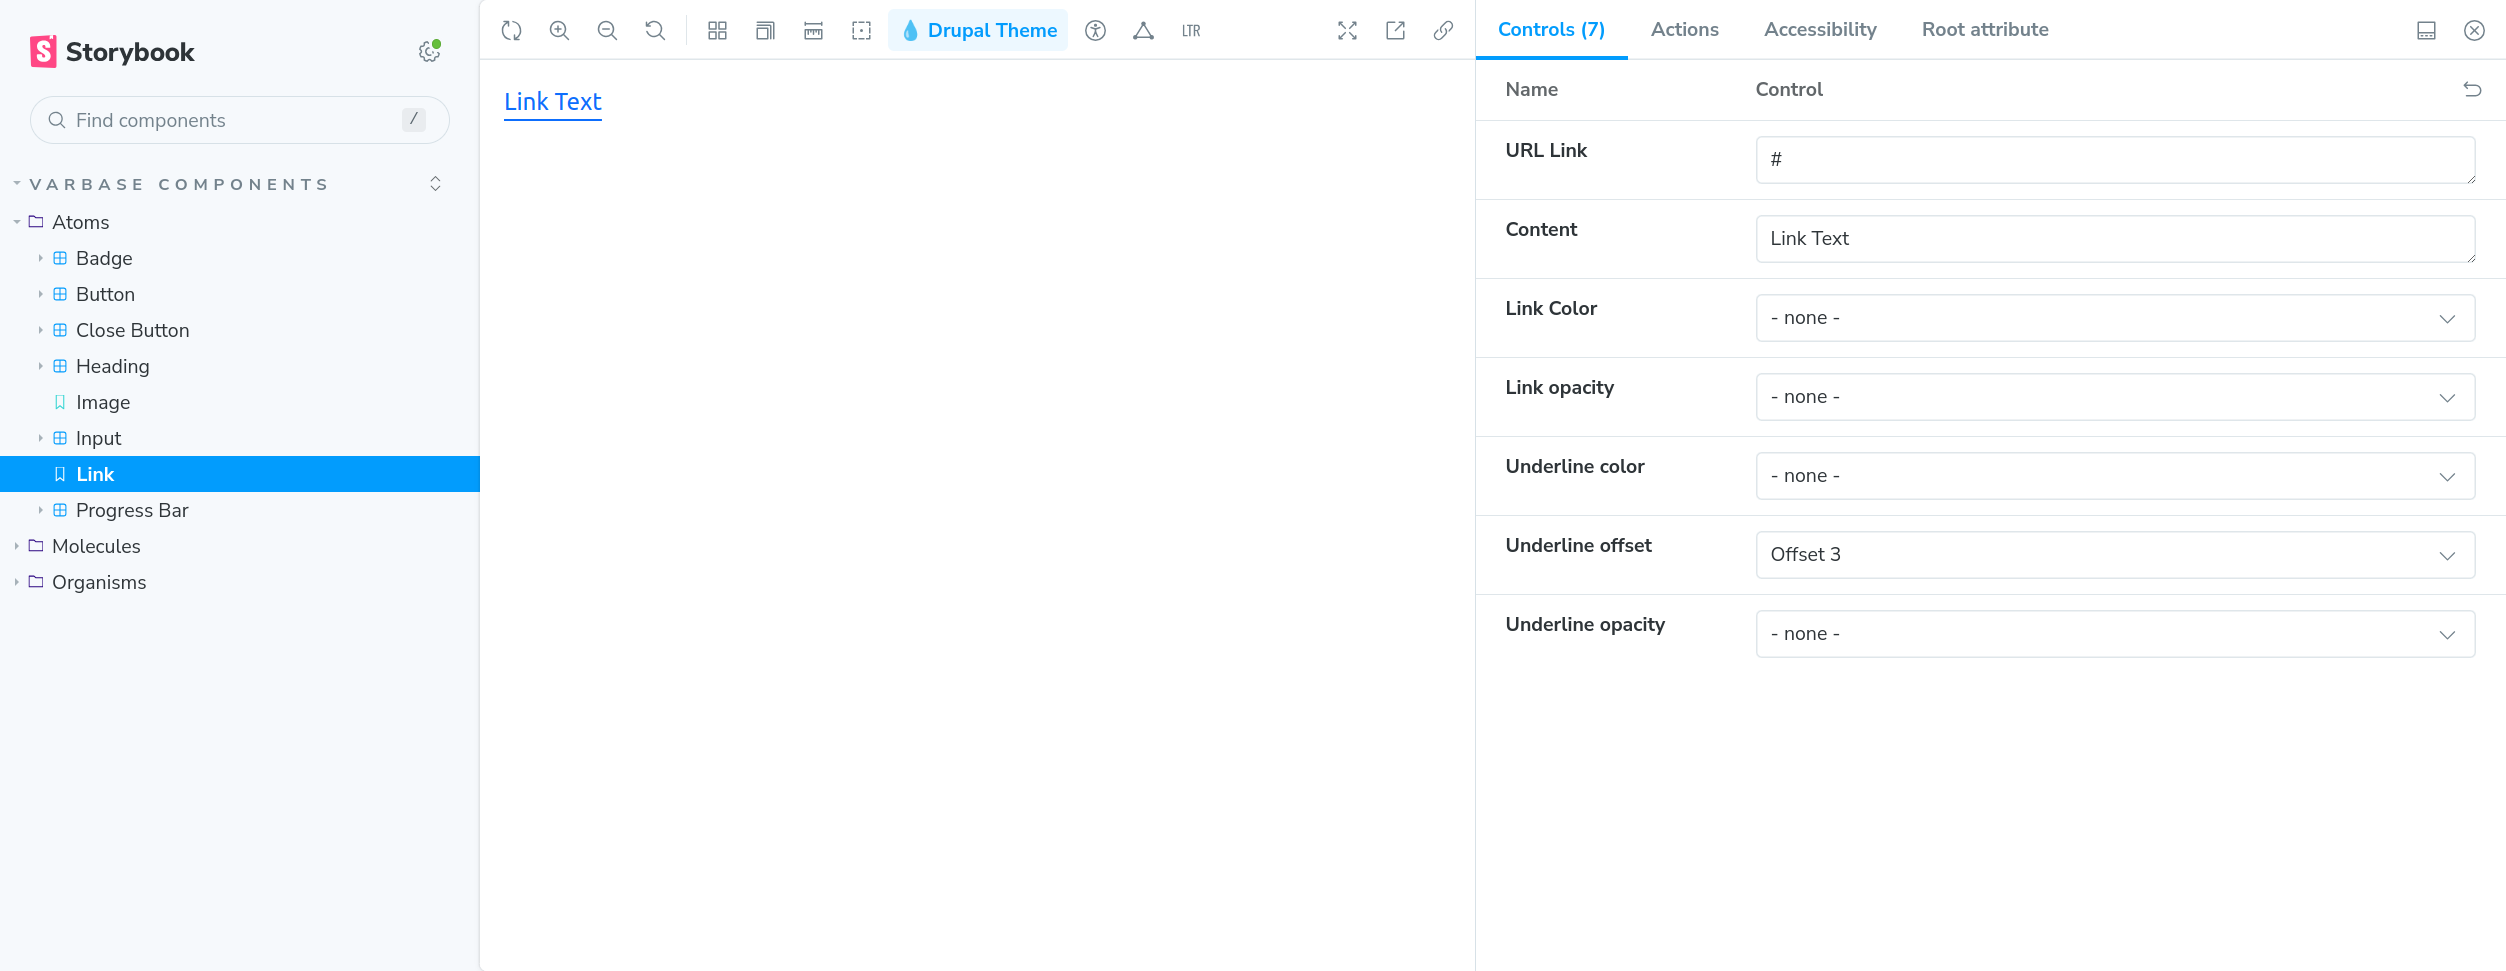Screen dimensions: 2506x971
Task: Toggle the measure ruler tool
Action: point(813,30)
